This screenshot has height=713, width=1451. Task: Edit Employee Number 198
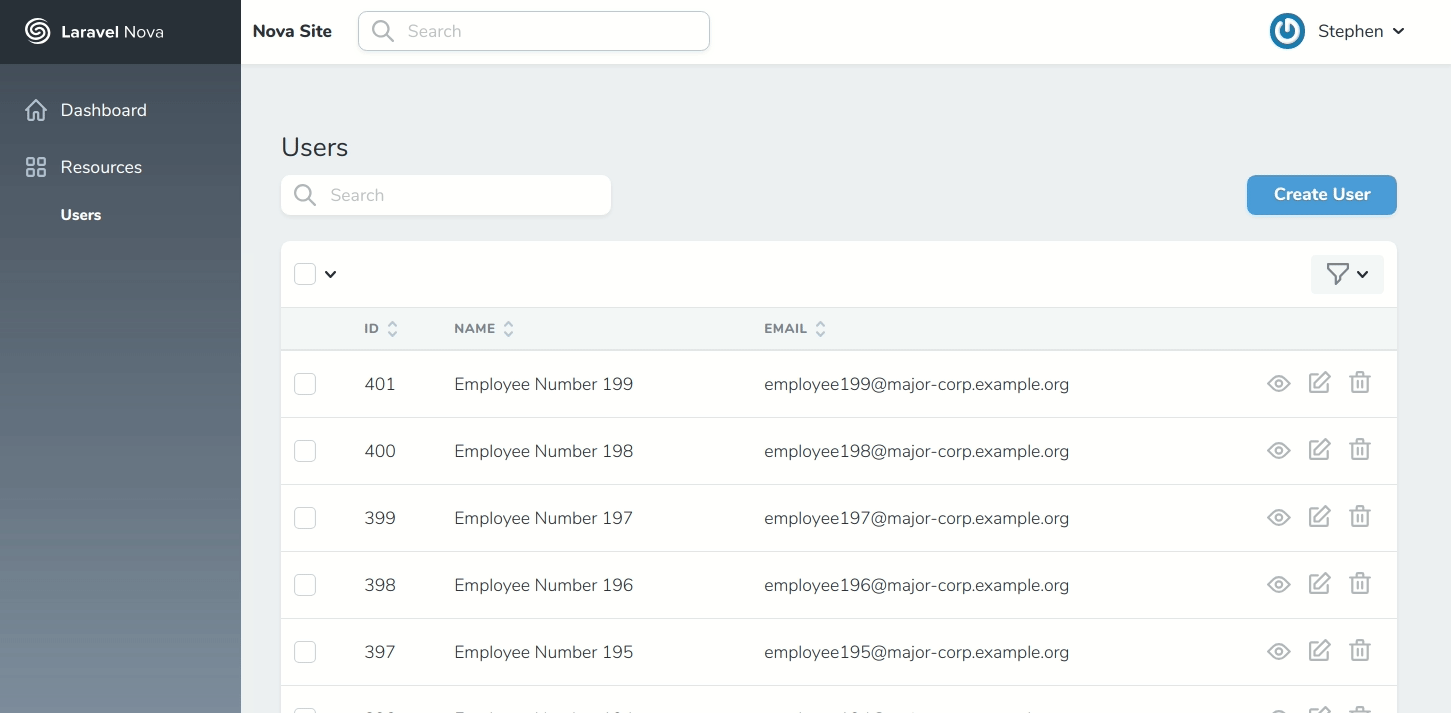pos(1319,449)
